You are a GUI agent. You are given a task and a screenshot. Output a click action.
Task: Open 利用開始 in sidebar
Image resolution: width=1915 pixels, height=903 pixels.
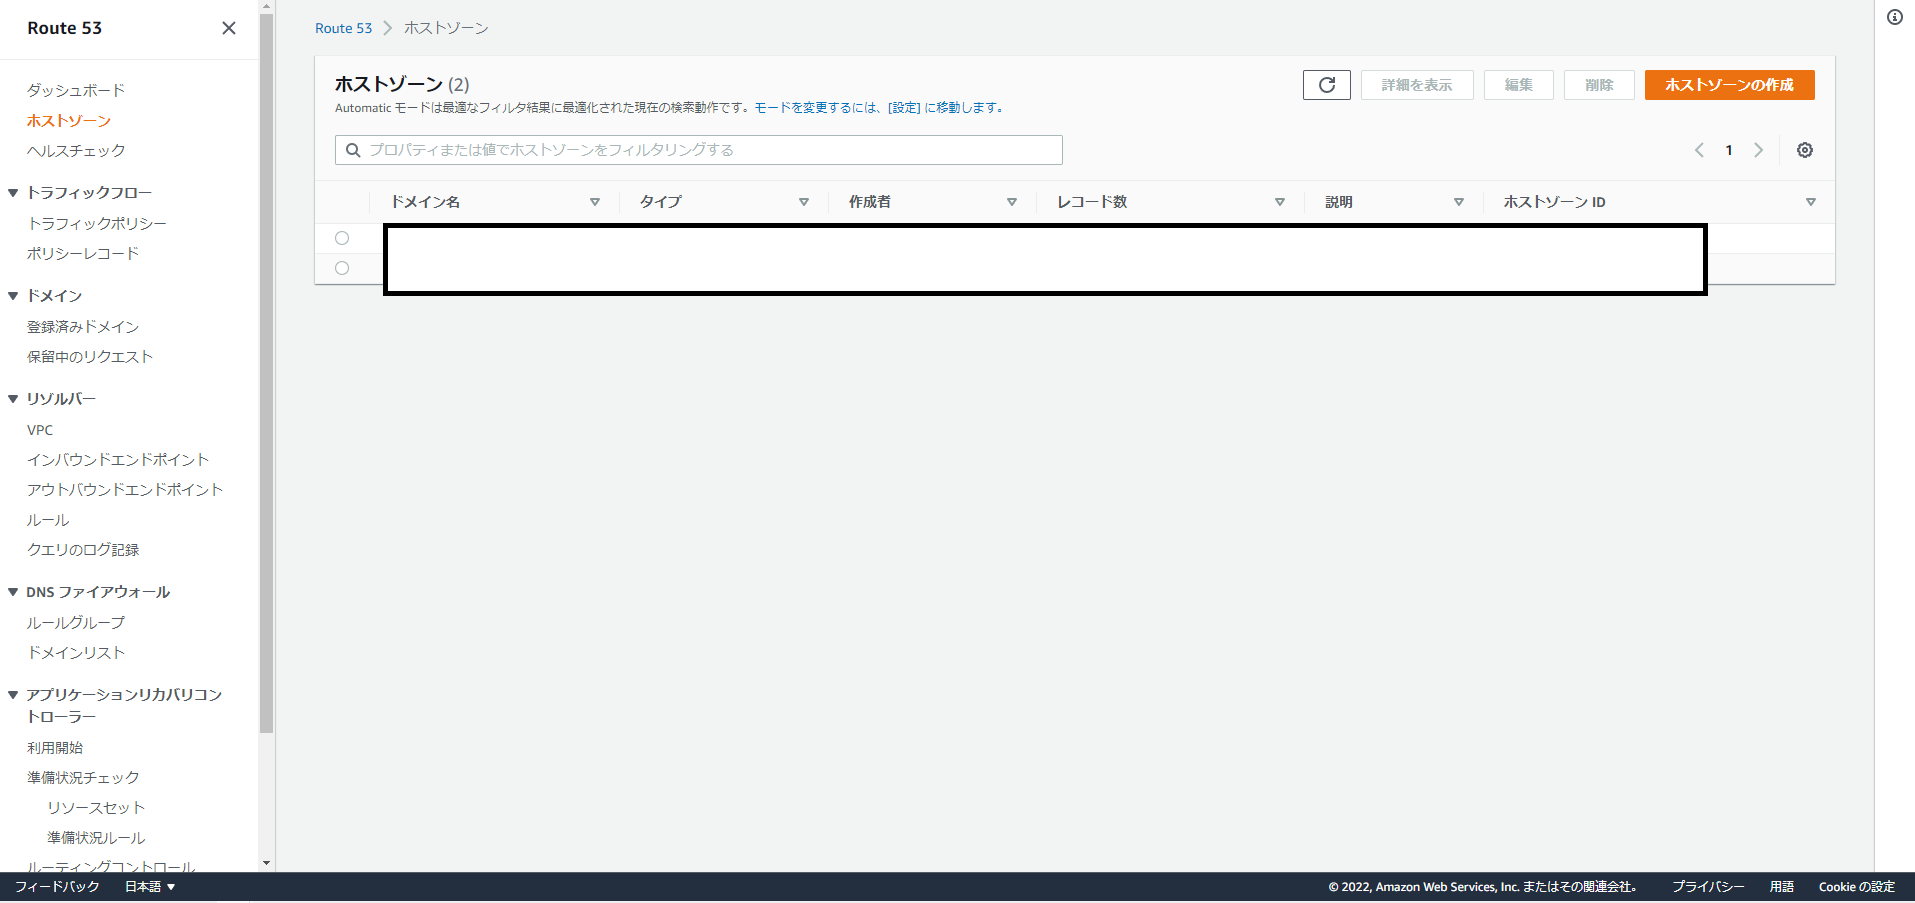(55, 747)
